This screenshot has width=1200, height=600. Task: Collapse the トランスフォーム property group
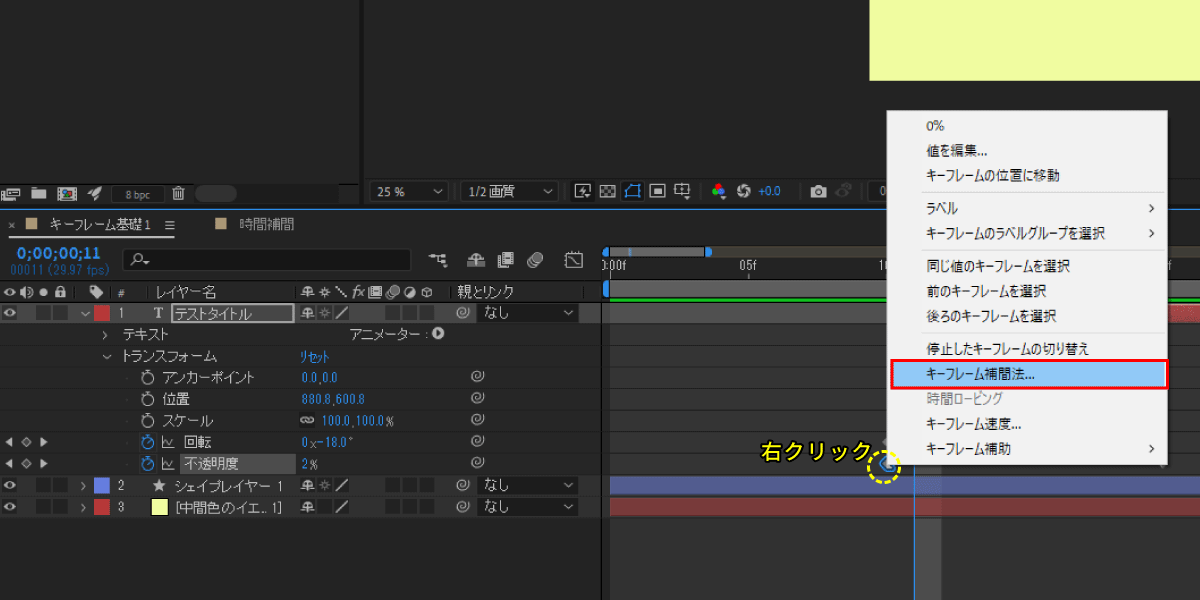pyautogui.click(x=106, y=356)
